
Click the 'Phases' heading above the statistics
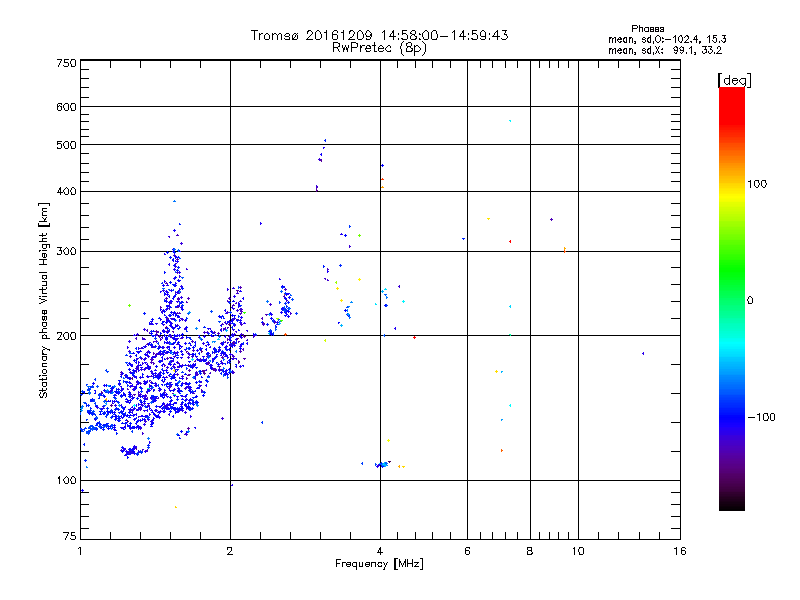click(x=647, y=29)
